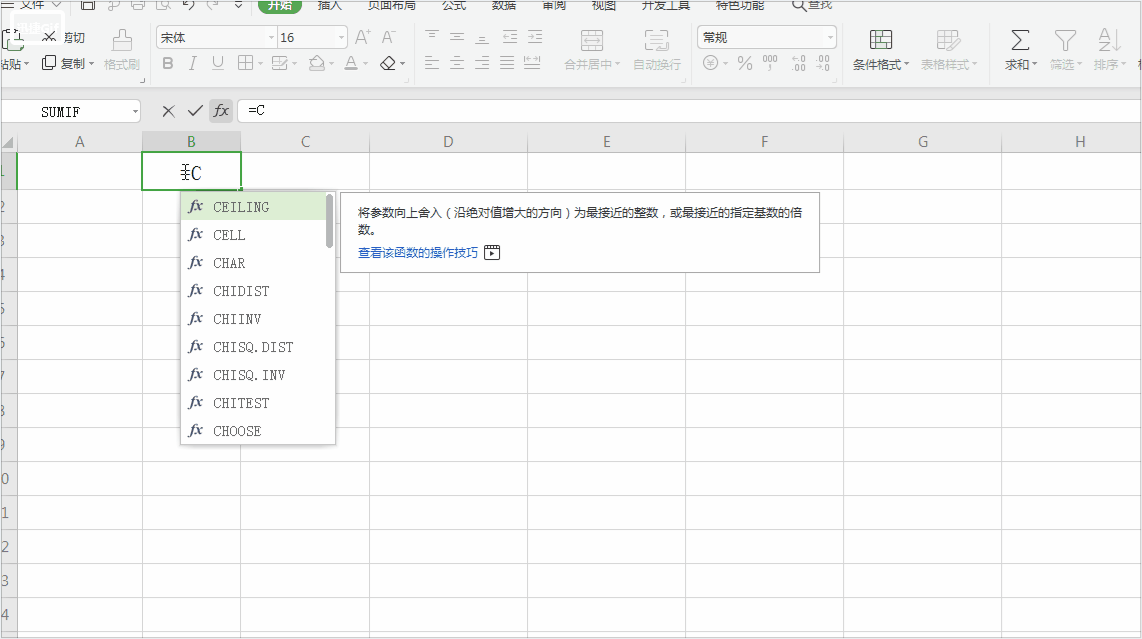Viewport: 1142px width, 639px height.
Task: Click the percent style icon
Action: 744,63
